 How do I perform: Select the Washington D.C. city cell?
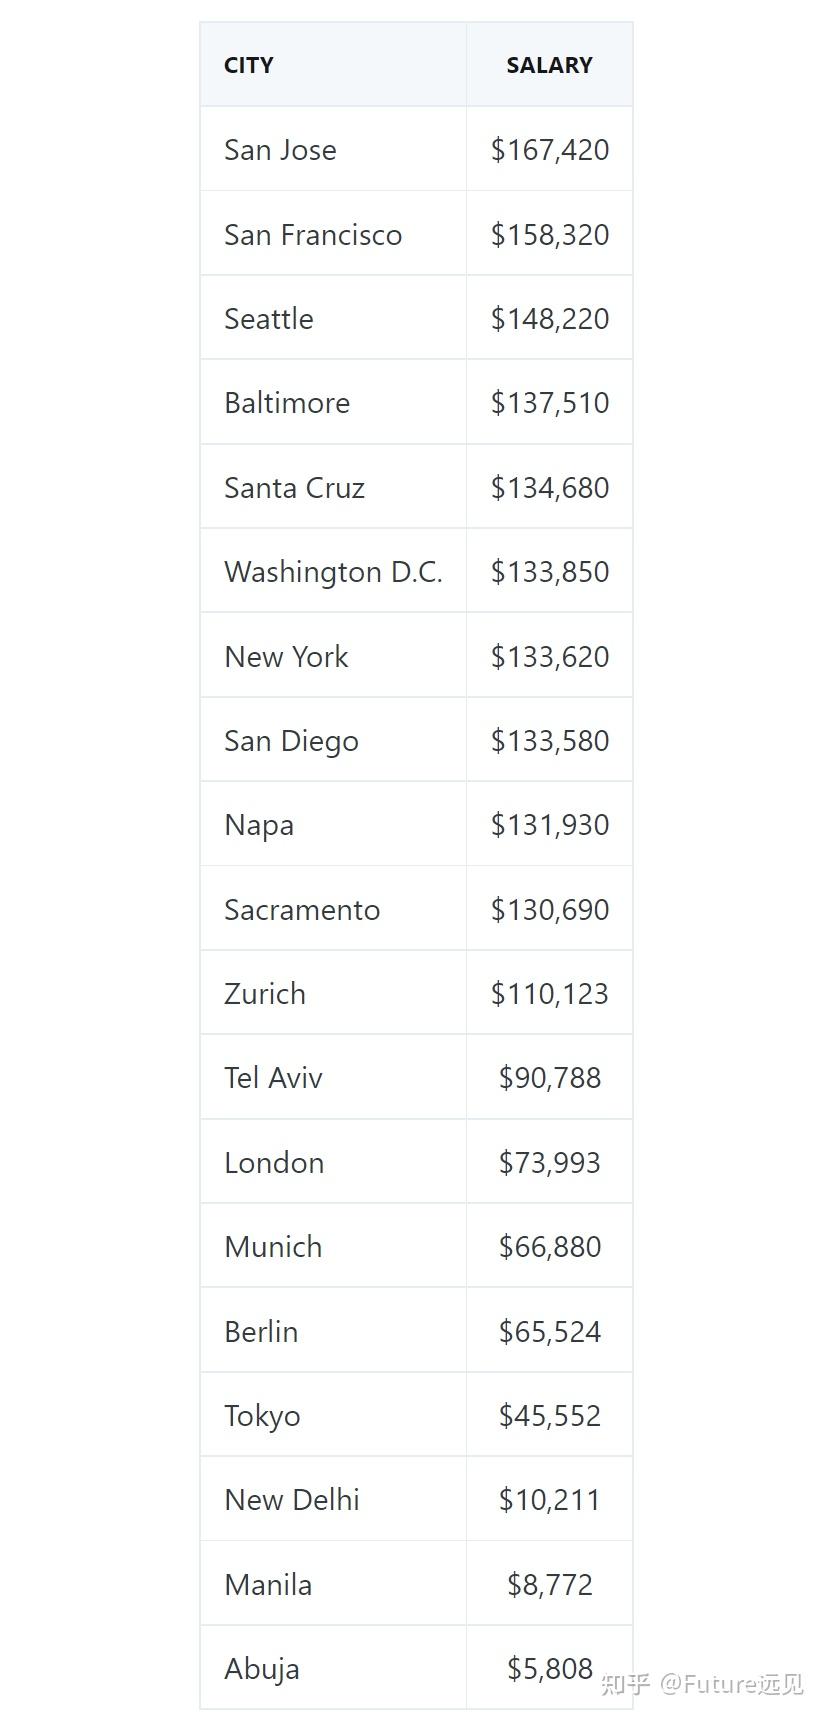coord(333,572)
